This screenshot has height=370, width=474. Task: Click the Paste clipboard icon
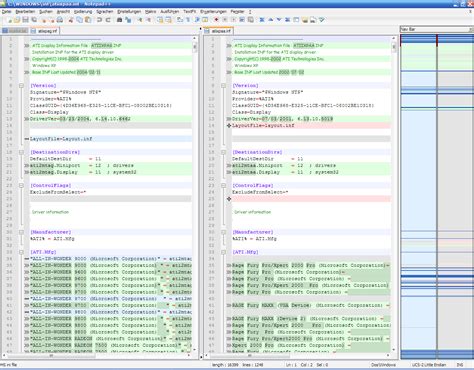coord(88,20)
